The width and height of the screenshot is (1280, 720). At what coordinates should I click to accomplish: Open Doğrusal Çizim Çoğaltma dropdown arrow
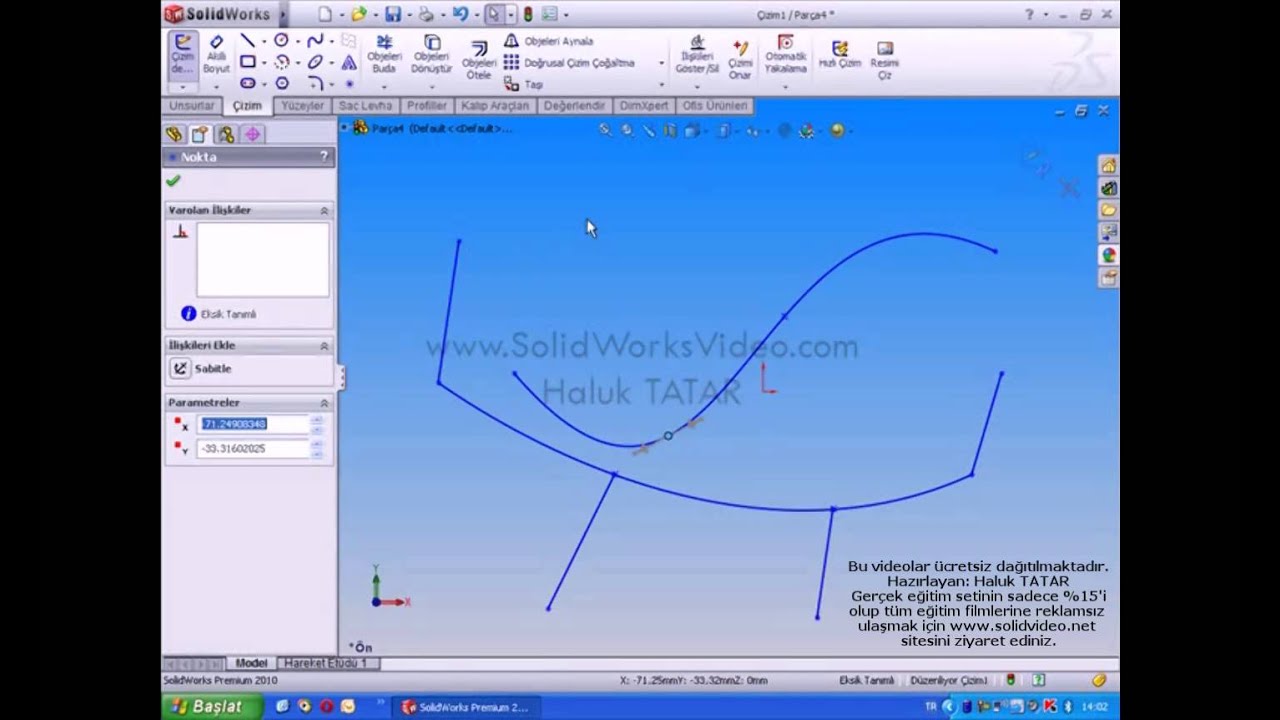pyautogui.click(x=661, y=63)
